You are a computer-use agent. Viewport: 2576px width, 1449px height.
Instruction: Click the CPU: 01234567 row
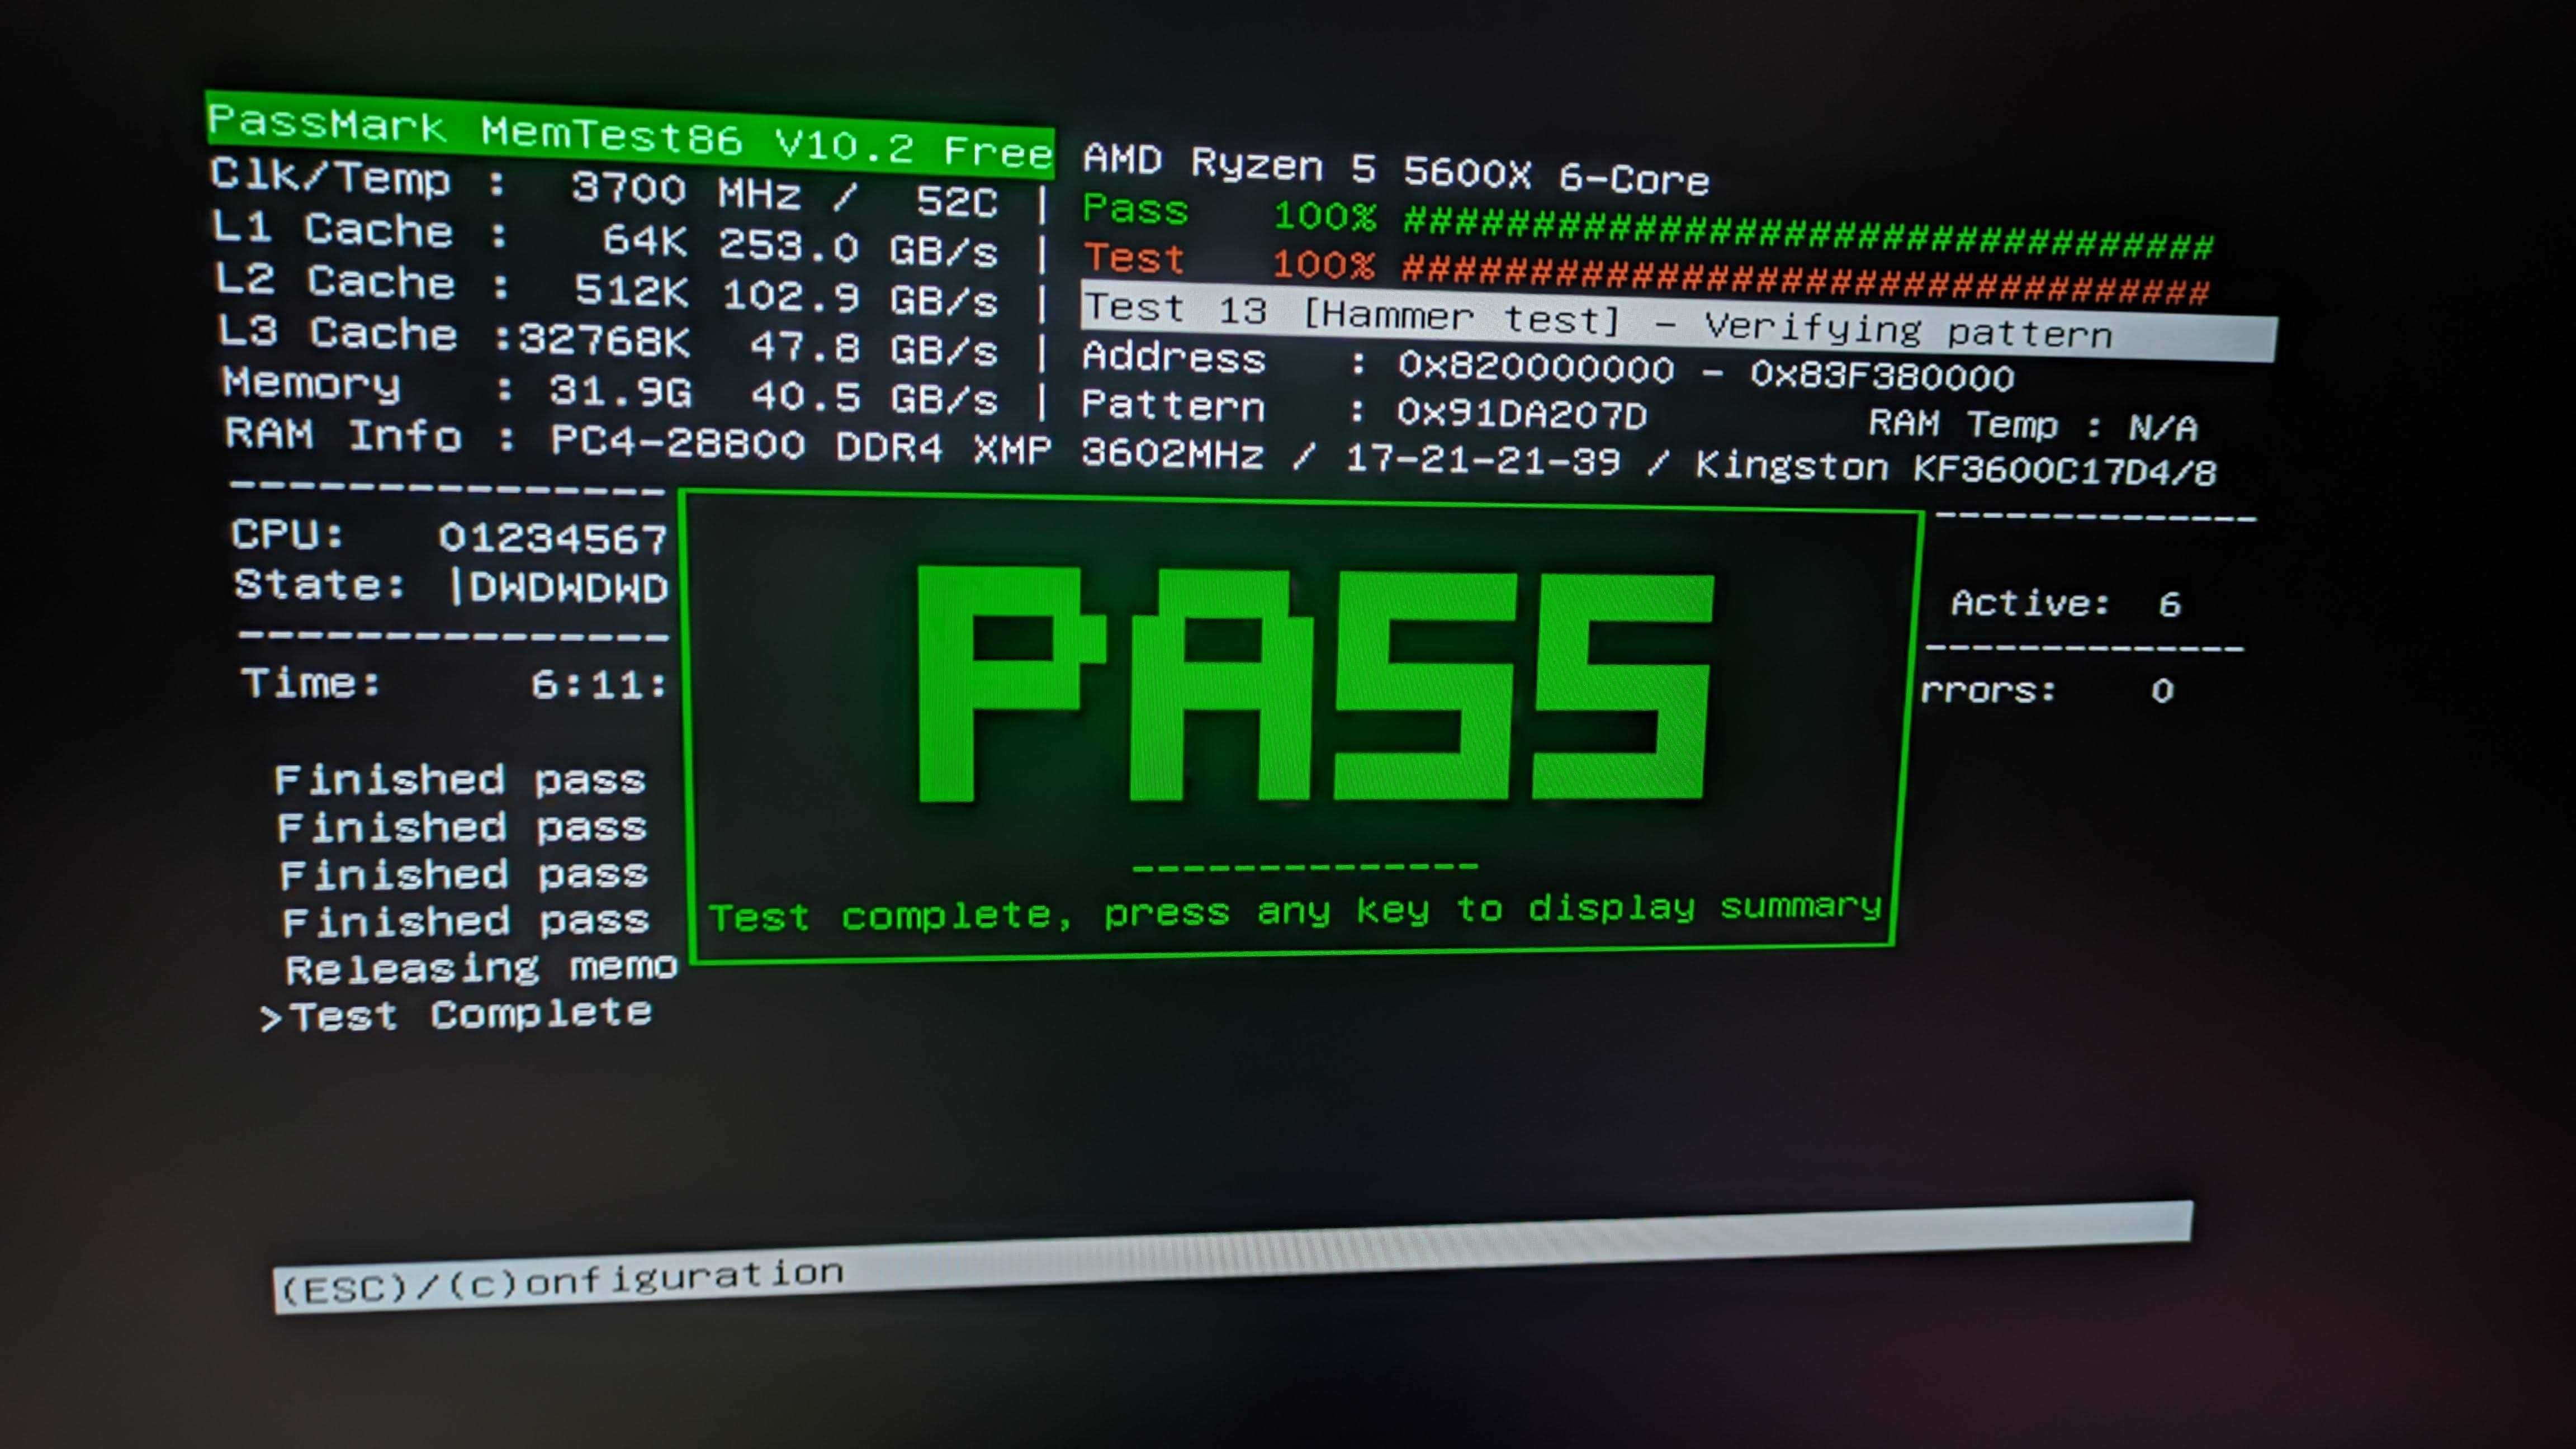(449, 537)
